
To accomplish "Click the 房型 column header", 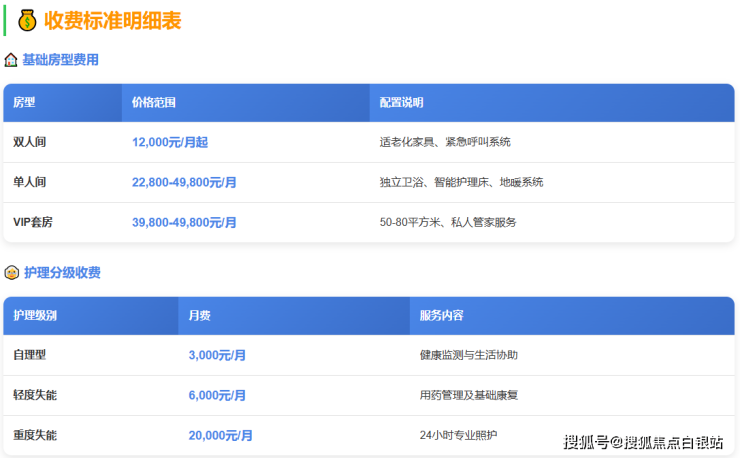I will click(x=24, y=102).
